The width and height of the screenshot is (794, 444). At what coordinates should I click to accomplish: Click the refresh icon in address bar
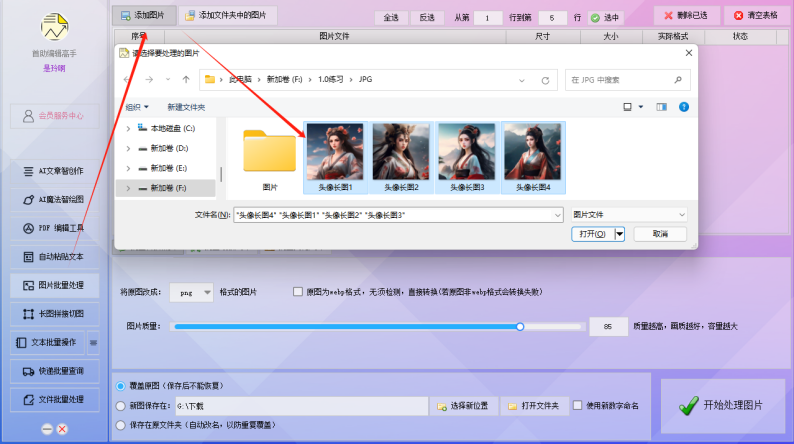(545, 80)
